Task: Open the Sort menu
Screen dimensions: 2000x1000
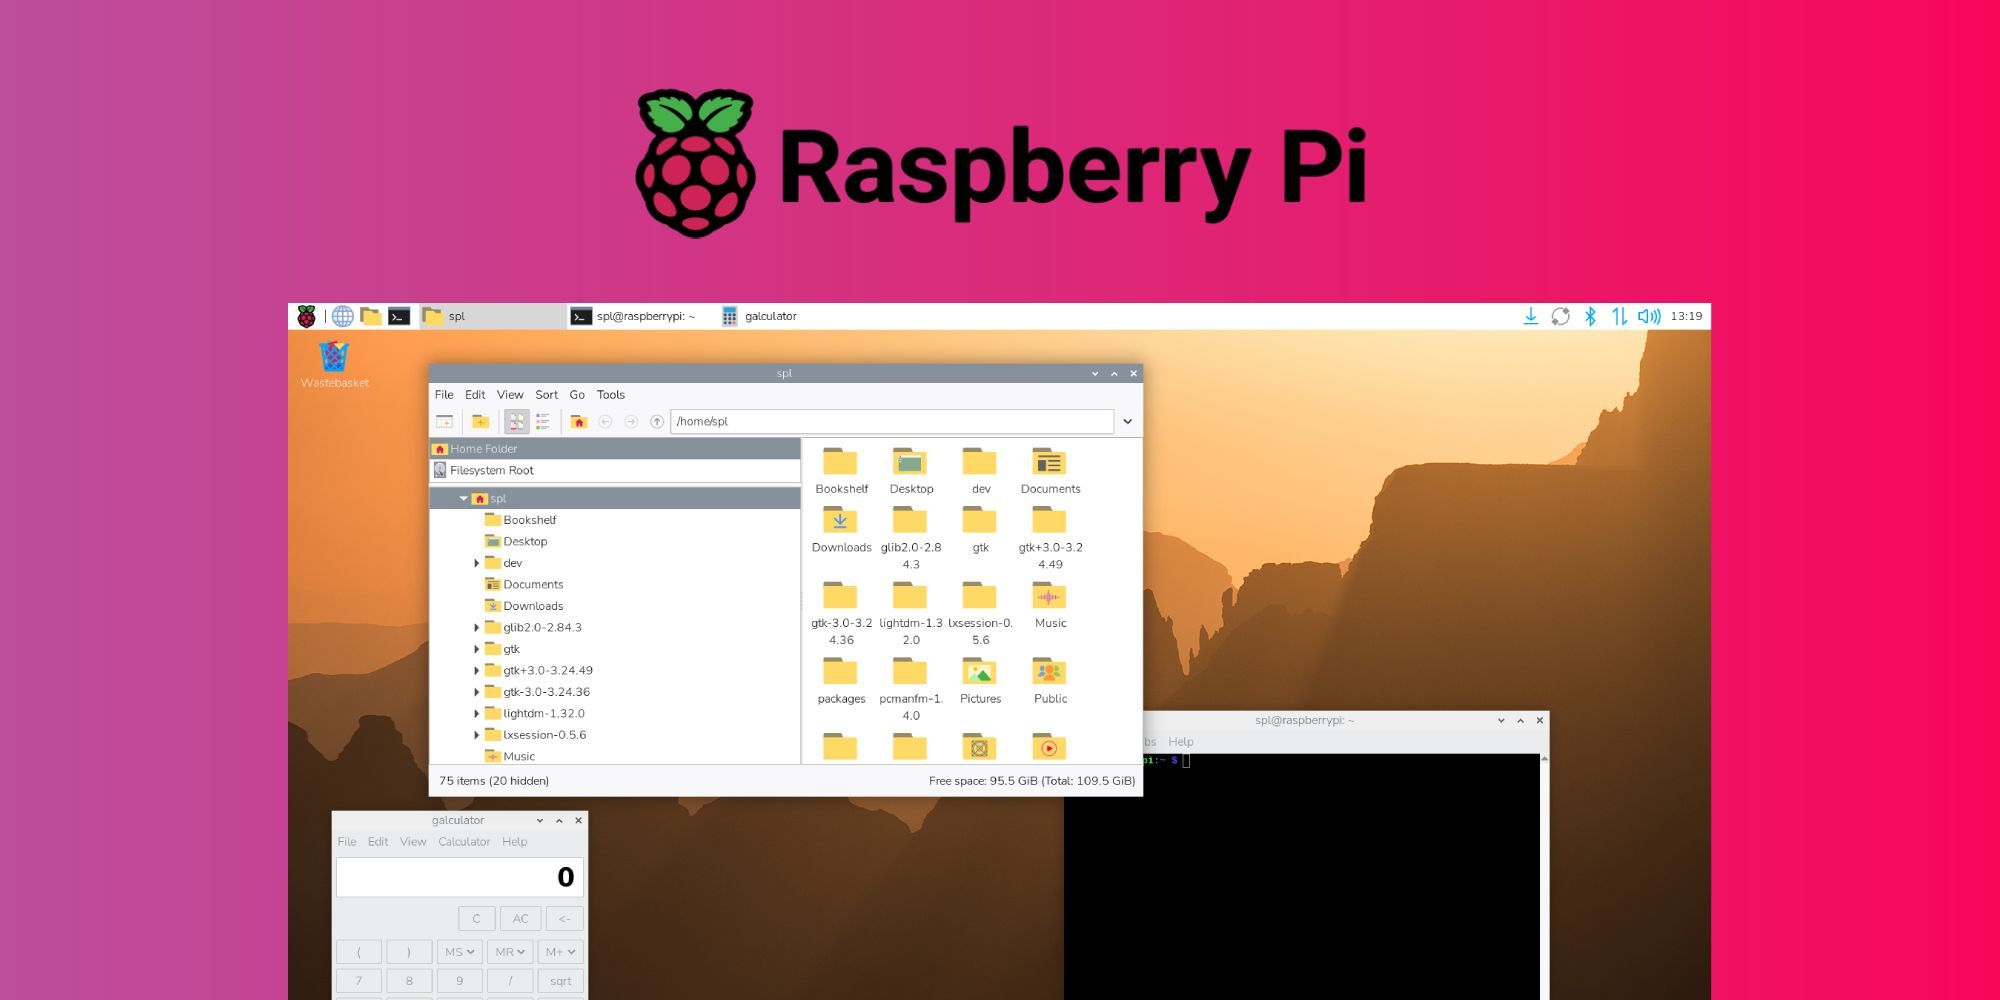Action: pyautogui.click(x=546, y=395)
